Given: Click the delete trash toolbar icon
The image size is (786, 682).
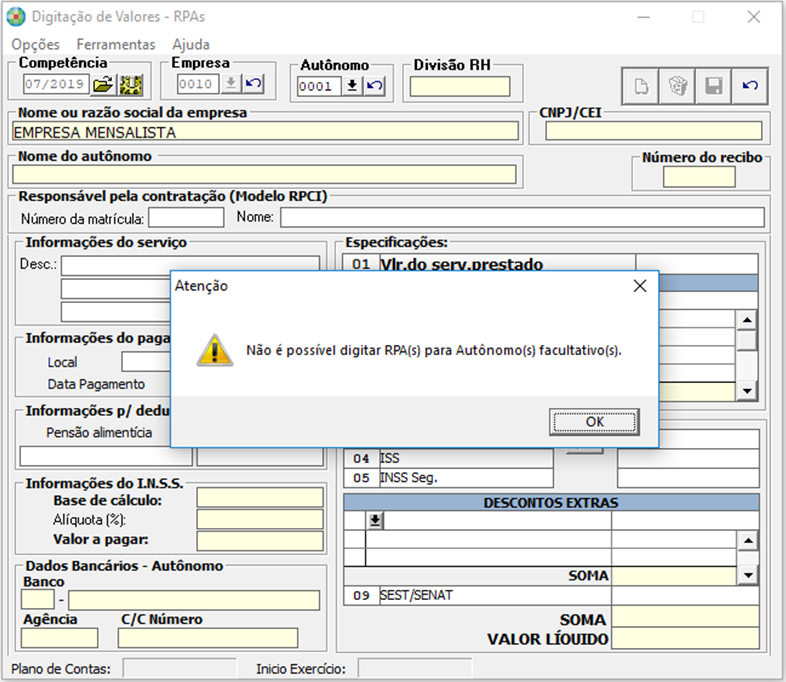Looking at the screenshot, I should click(677, 86).
